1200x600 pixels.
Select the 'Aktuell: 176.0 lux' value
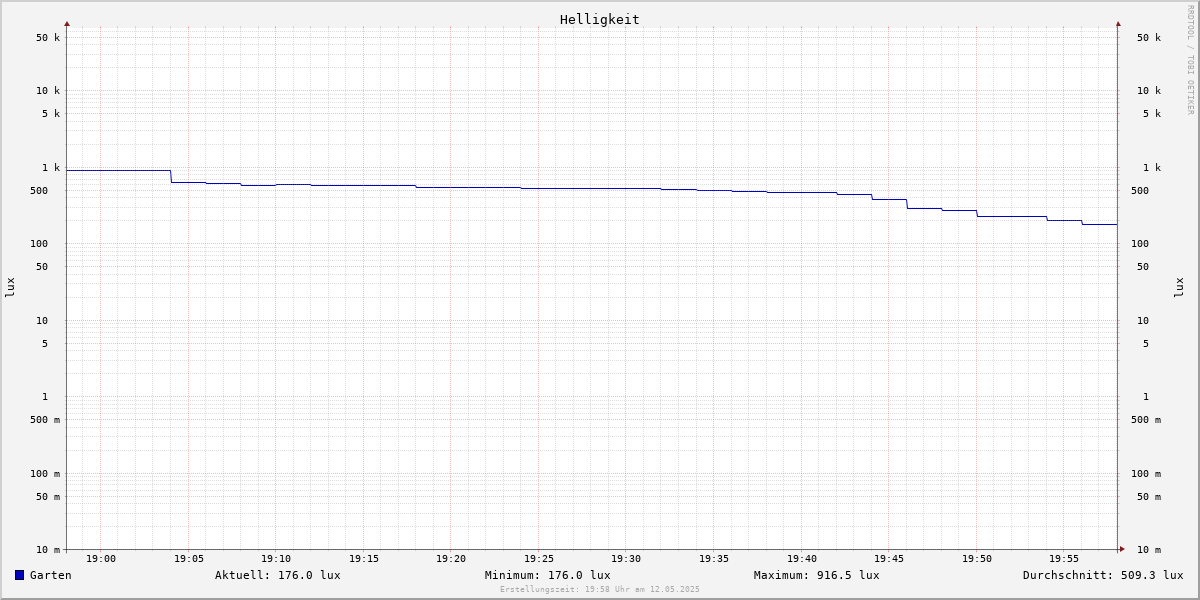[278, 575]
